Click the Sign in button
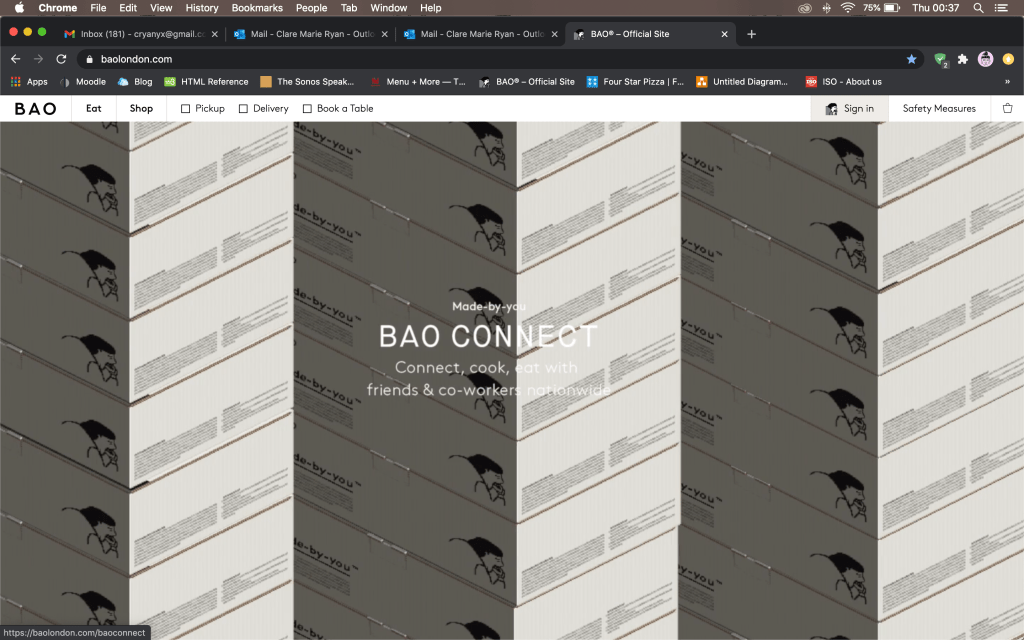This screenshot has width=1024, height=640. tap(849, 108)
